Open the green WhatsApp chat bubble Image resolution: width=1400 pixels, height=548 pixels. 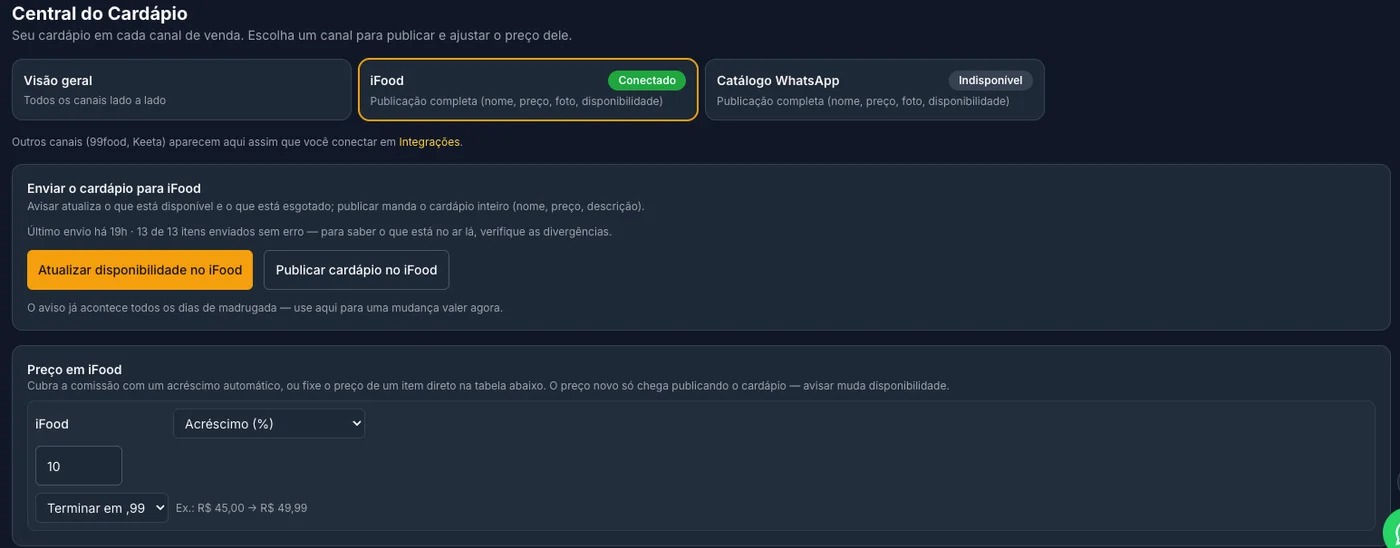[x=1392, y=530]
